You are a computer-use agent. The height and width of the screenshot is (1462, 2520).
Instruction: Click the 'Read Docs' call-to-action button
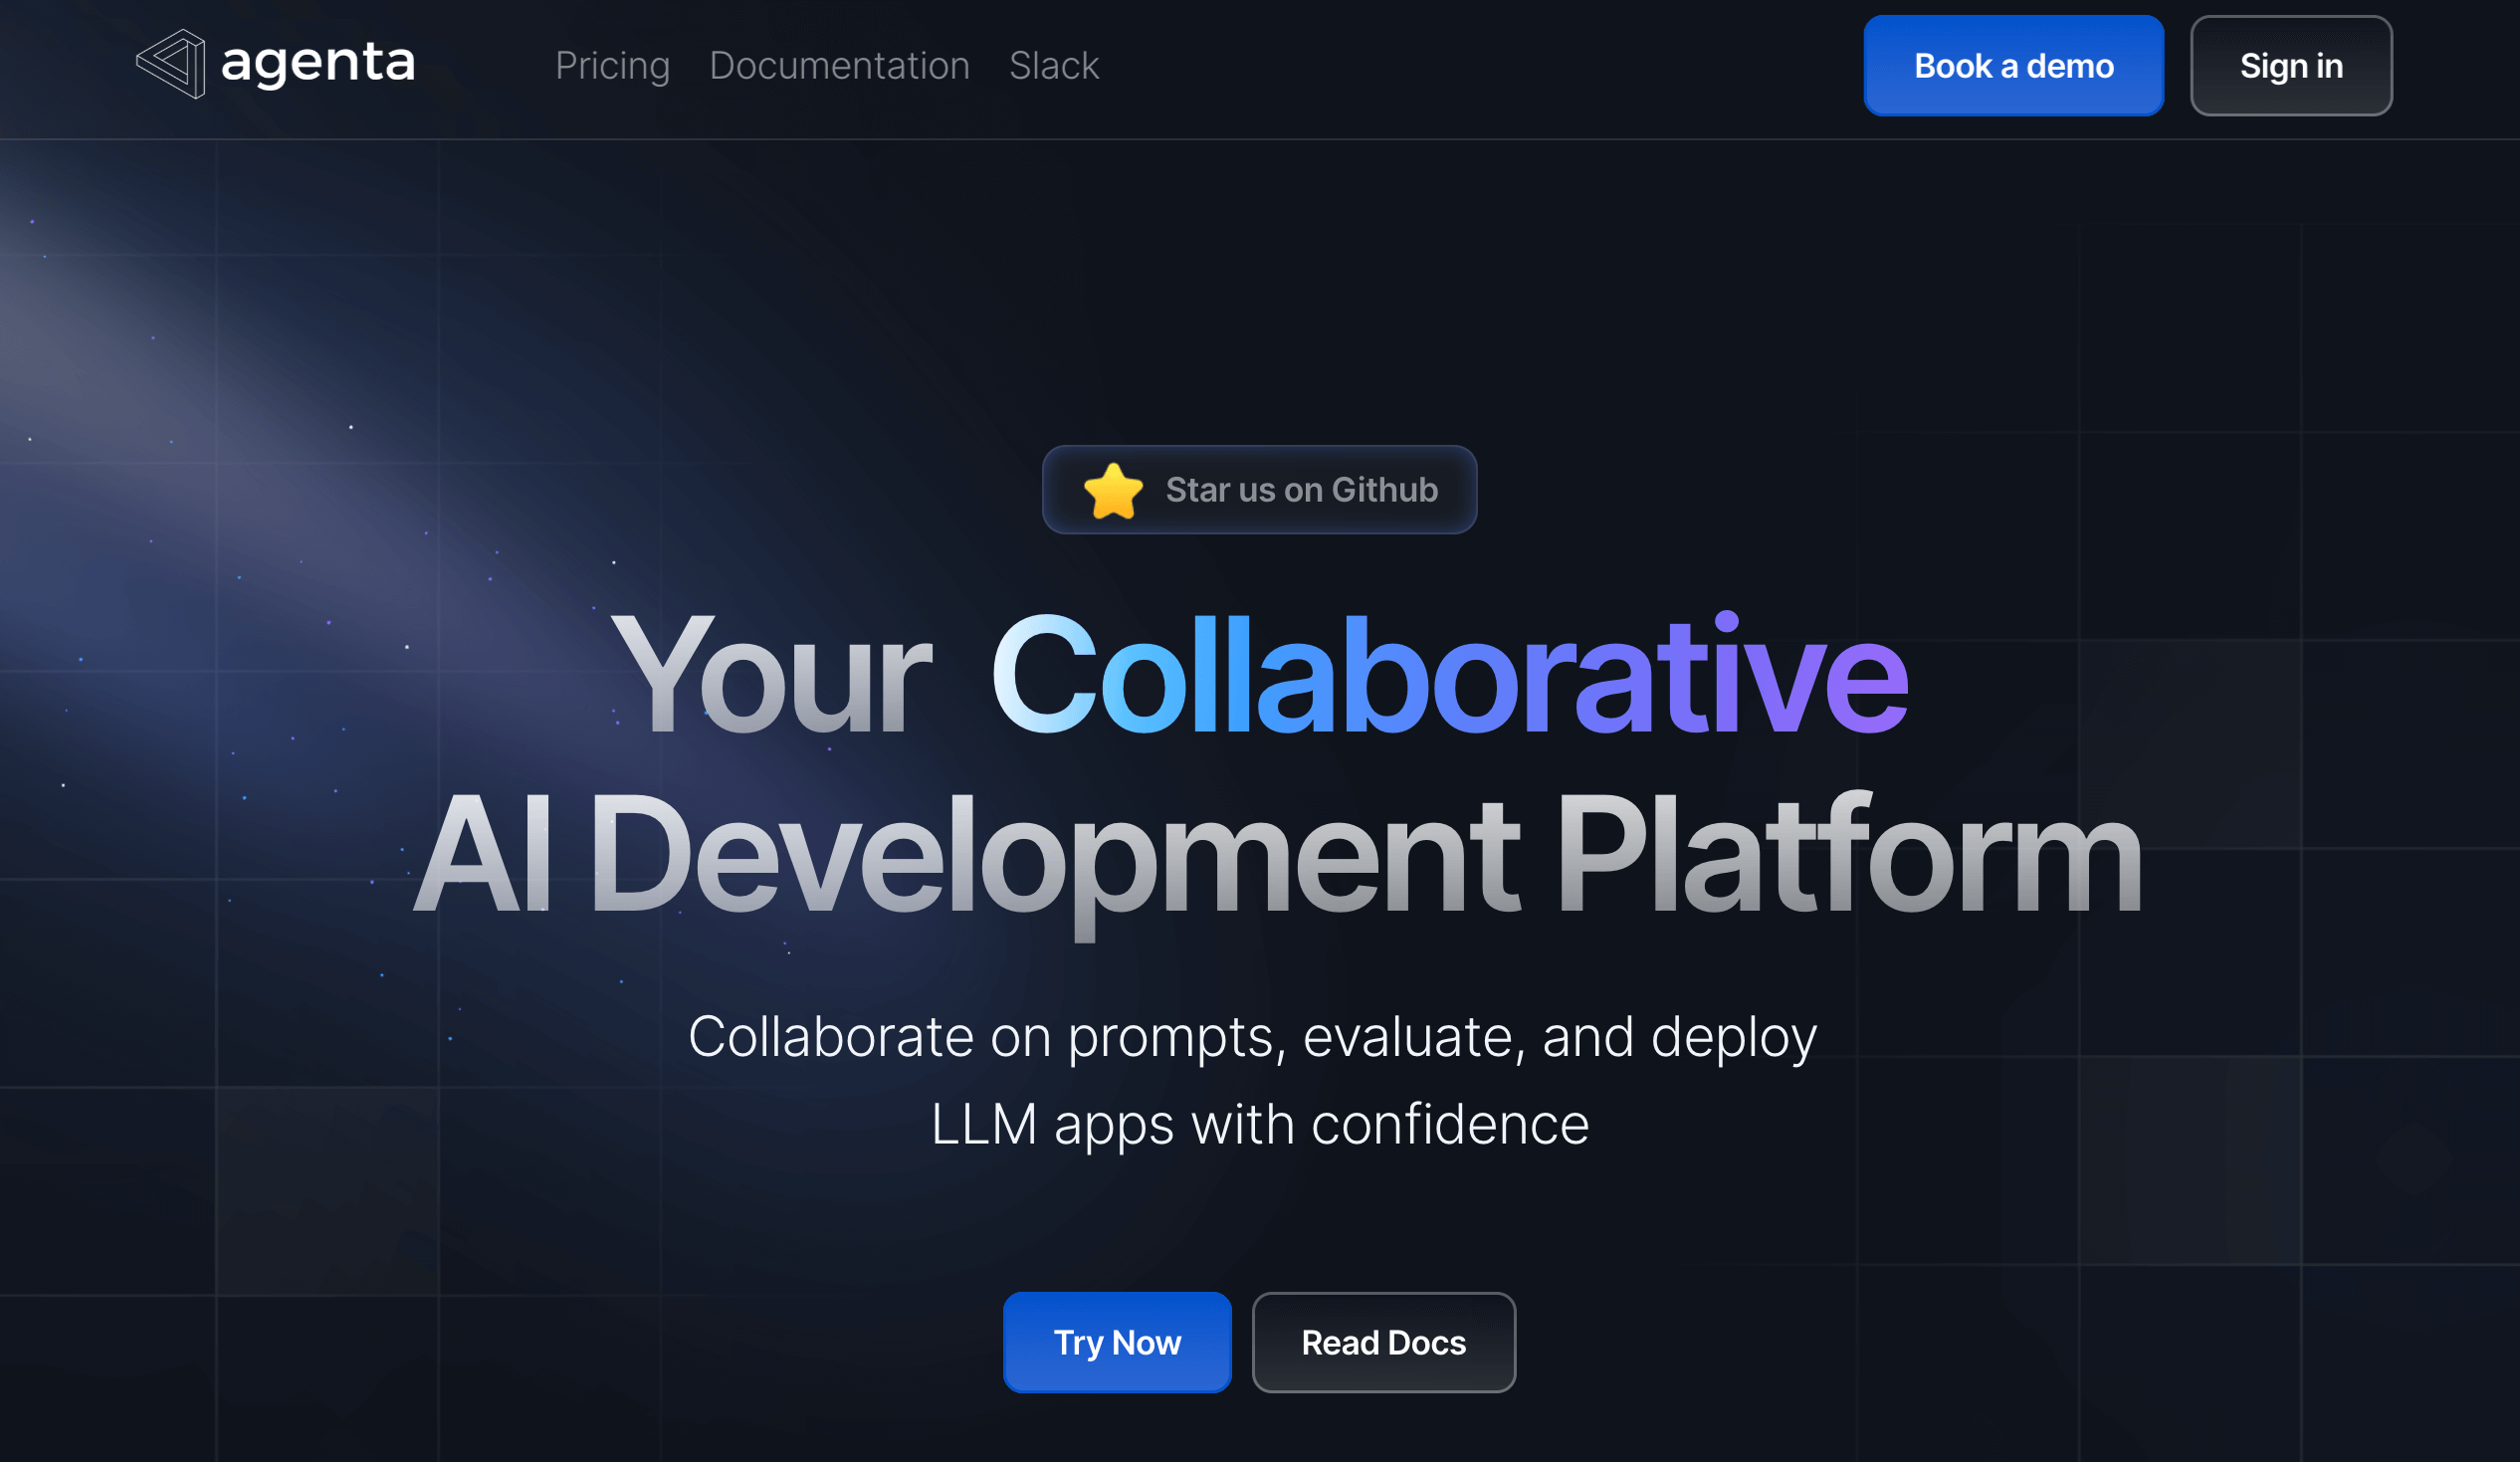(1383, 1342)
